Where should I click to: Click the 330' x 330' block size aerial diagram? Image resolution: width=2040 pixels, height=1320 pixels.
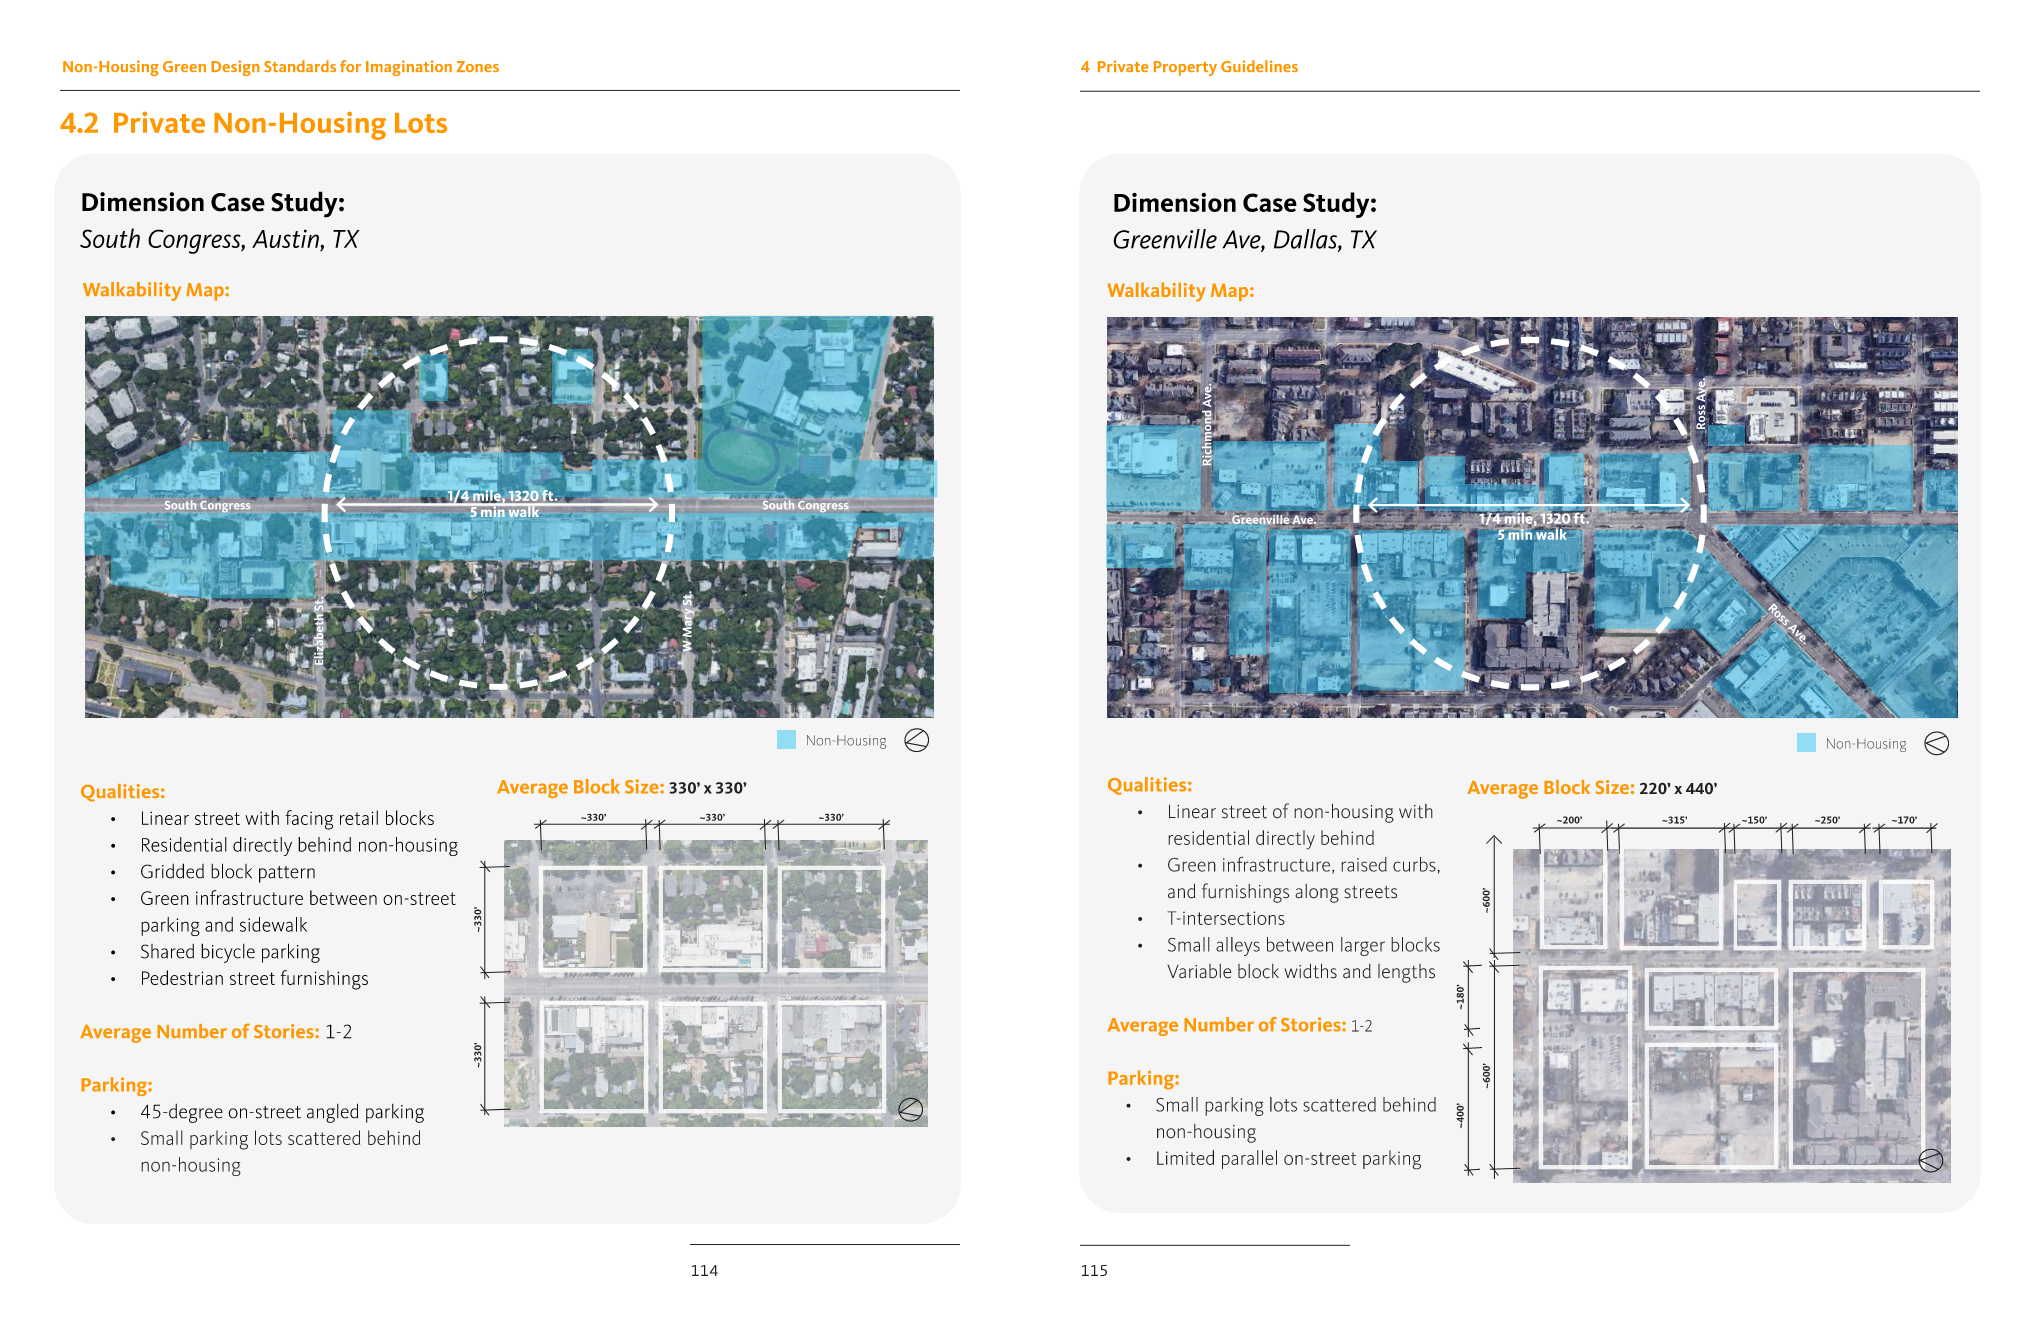click(x=715, y=983)
